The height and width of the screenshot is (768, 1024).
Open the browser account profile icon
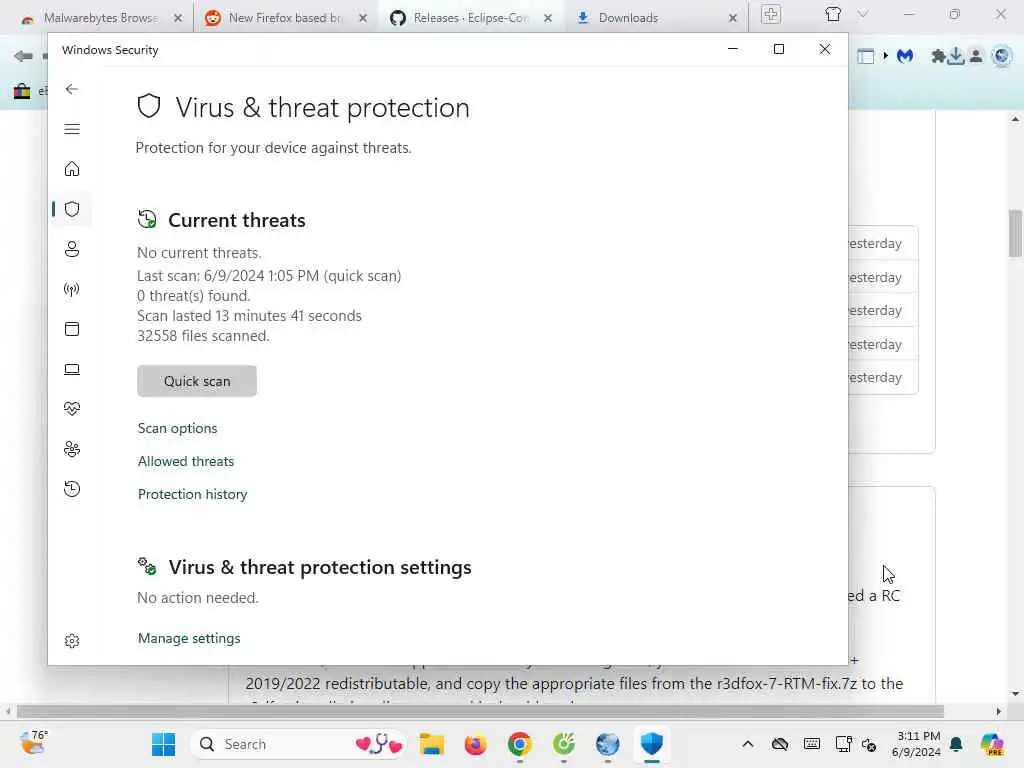(x=976, y=56)
